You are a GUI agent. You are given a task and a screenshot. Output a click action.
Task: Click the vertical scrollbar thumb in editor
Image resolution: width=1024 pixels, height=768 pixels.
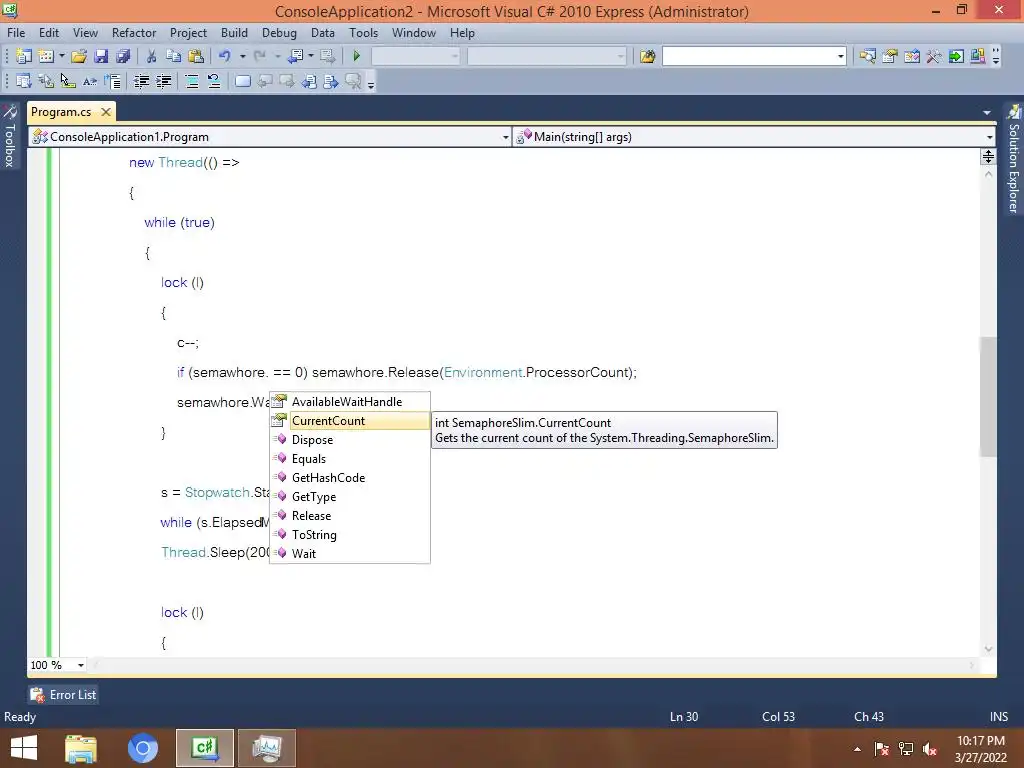[x=988, y=396]
